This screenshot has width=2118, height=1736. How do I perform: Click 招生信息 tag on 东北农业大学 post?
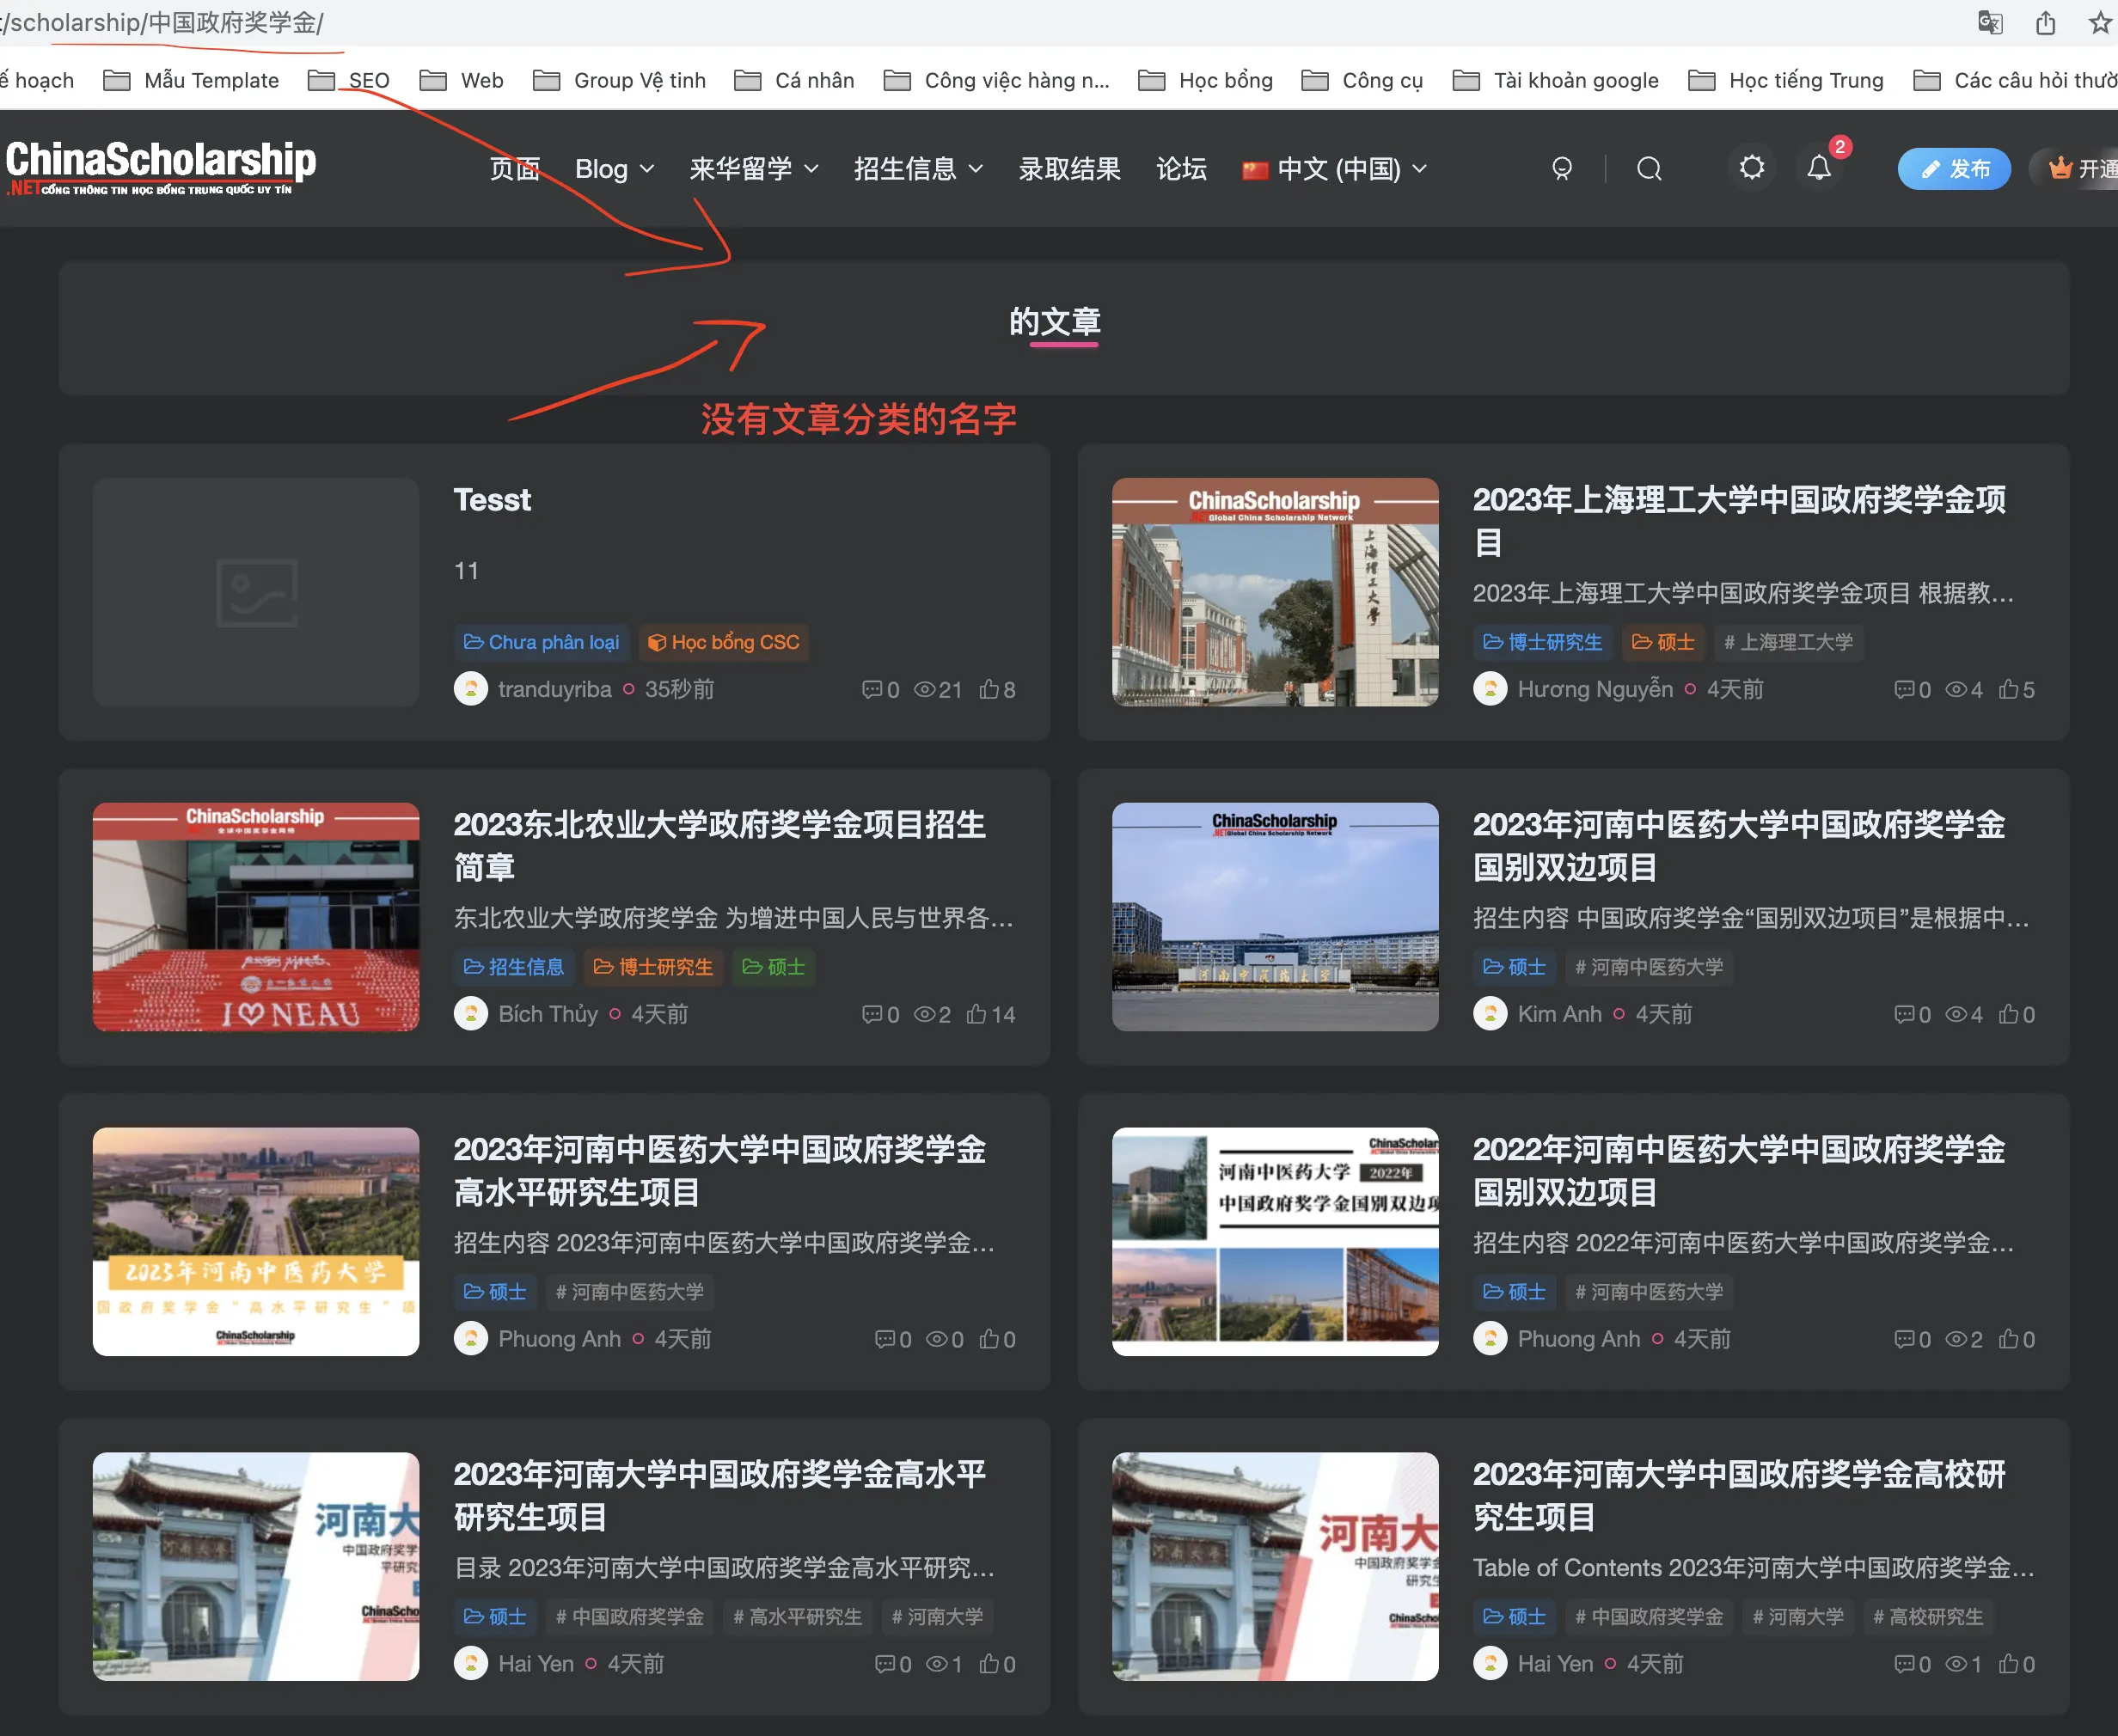(515, 967)
